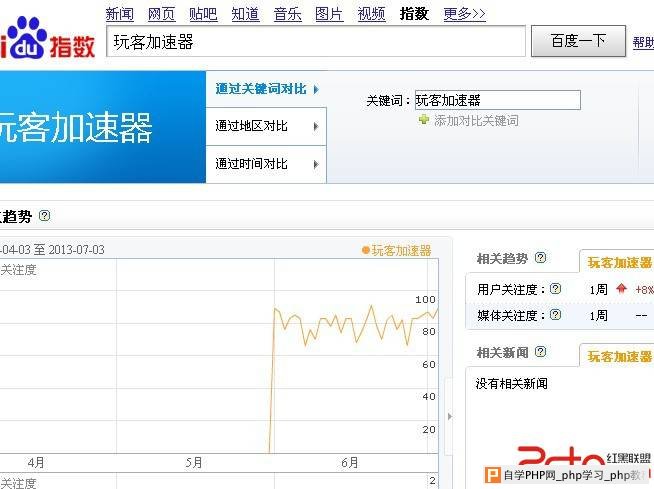The width and height of the screenshot is (654, 489).
Task: Open the 知道 navigation link
Action: [245, 14]
